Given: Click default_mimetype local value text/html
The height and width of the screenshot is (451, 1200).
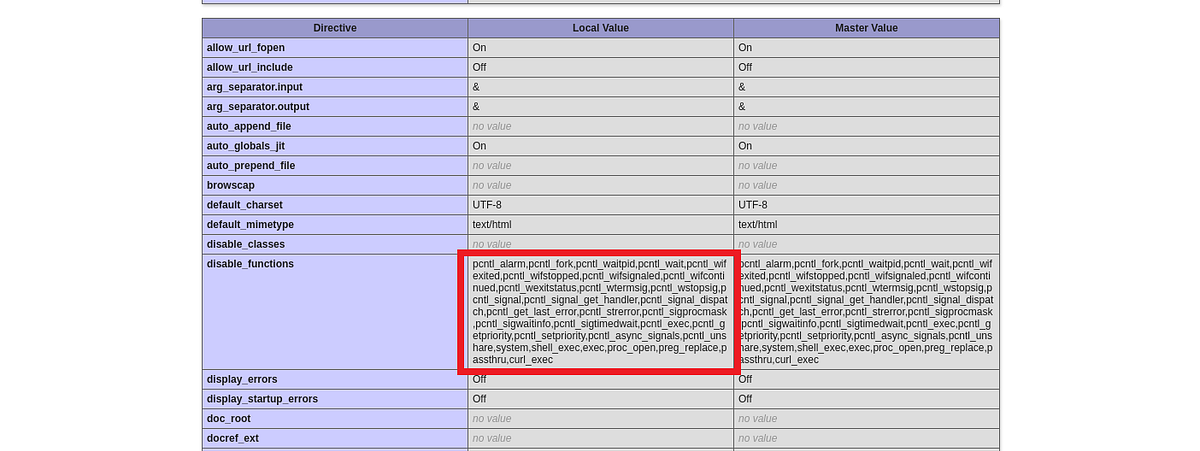Looking at the screenshot, I should [492, 224].
